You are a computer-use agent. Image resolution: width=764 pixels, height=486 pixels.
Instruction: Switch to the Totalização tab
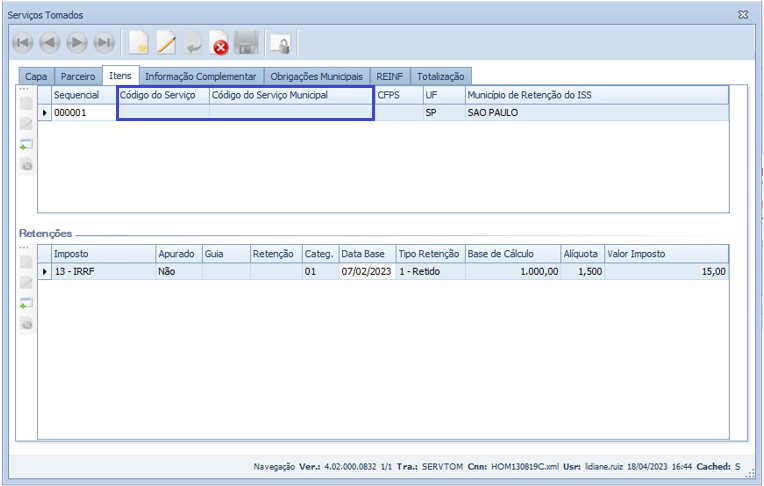click(440, 76)
